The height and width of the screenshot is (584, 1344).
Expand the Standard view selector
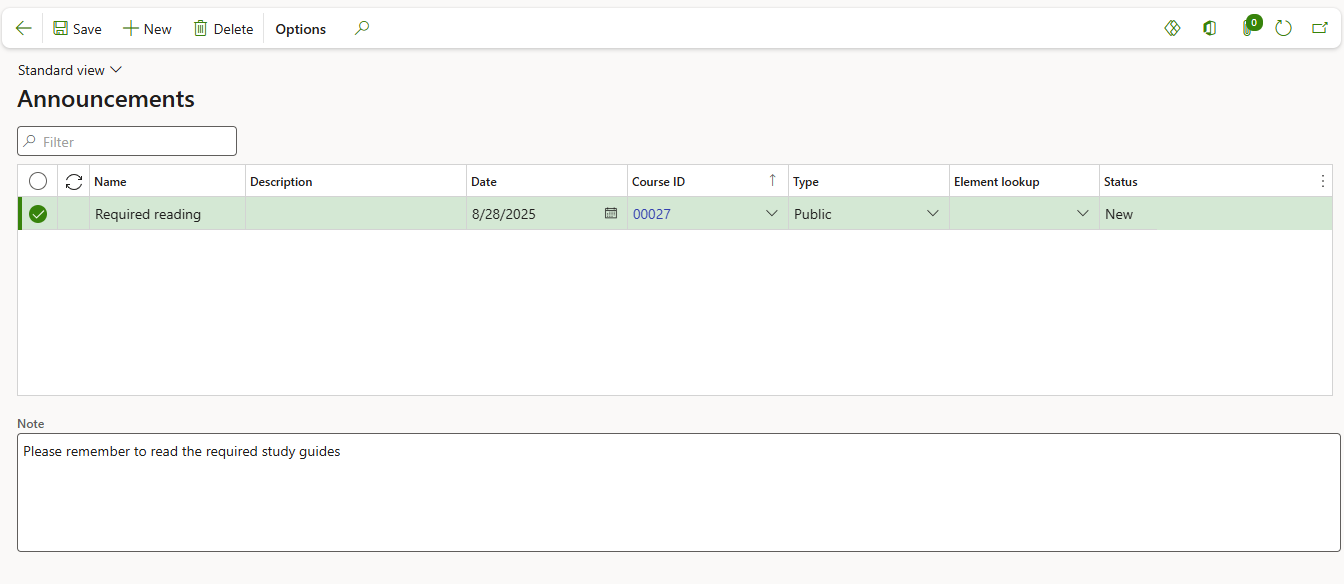70,70
